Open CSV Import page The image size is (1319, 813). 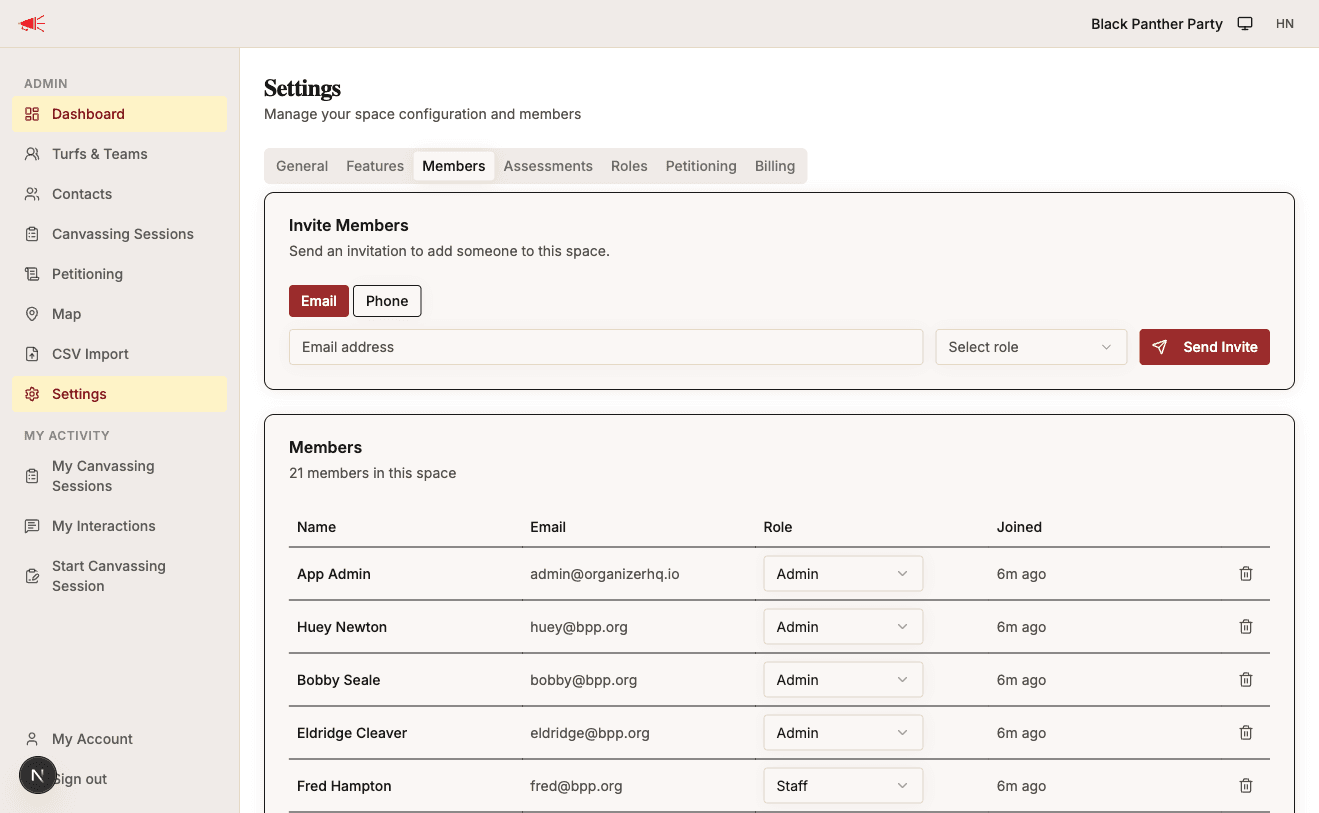(120, 354)
